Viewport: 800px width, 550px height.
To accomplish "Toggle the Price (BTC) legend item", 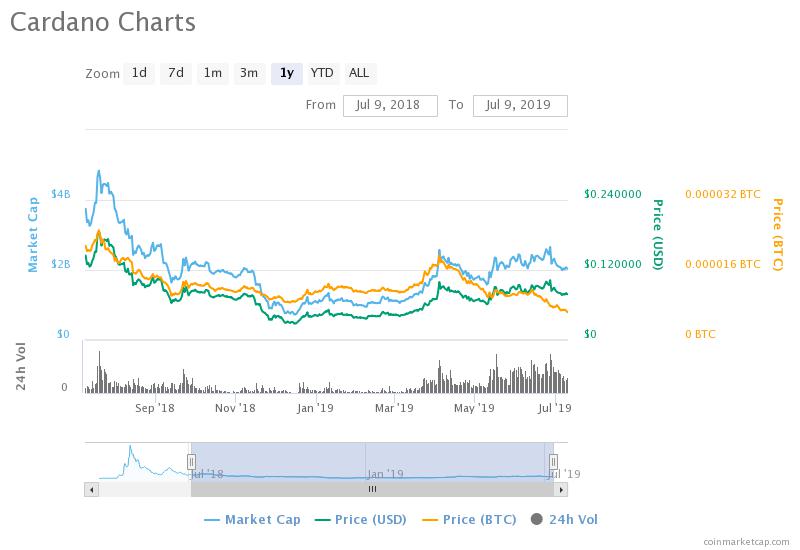I will (471, 519).
